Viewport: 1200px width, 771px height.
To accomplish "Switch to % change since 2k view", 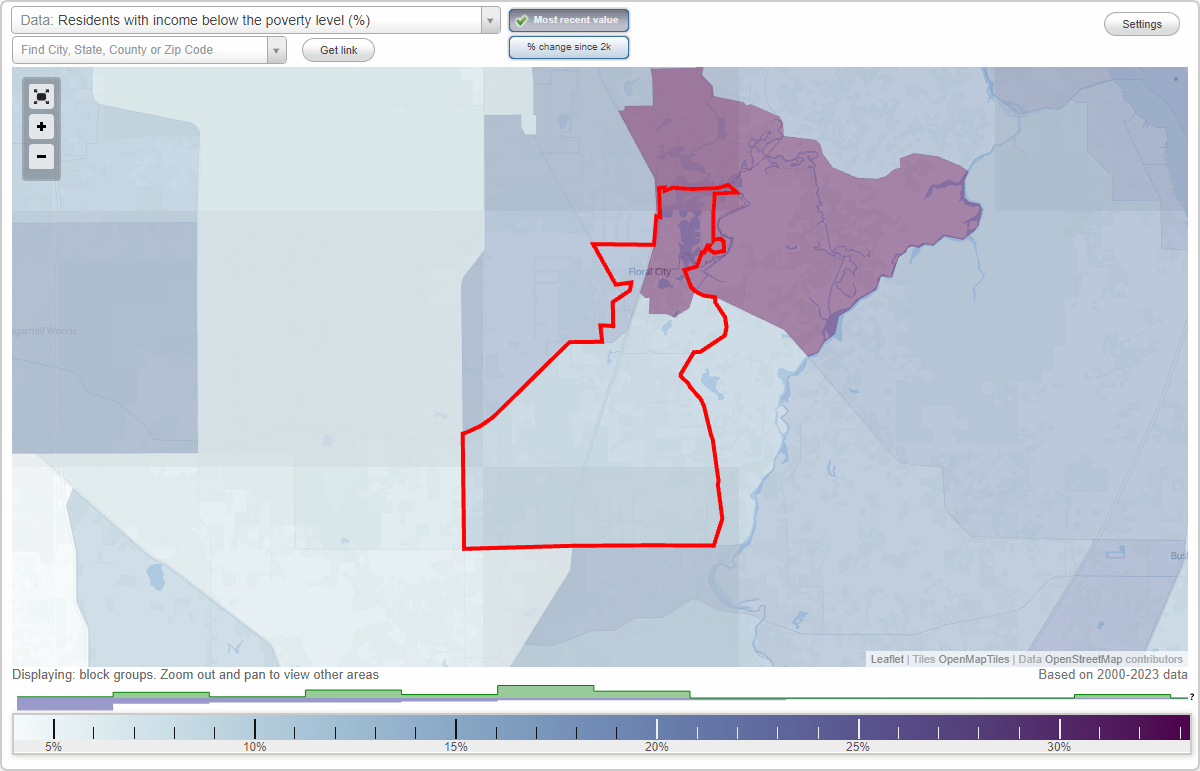I will (569, 46).
